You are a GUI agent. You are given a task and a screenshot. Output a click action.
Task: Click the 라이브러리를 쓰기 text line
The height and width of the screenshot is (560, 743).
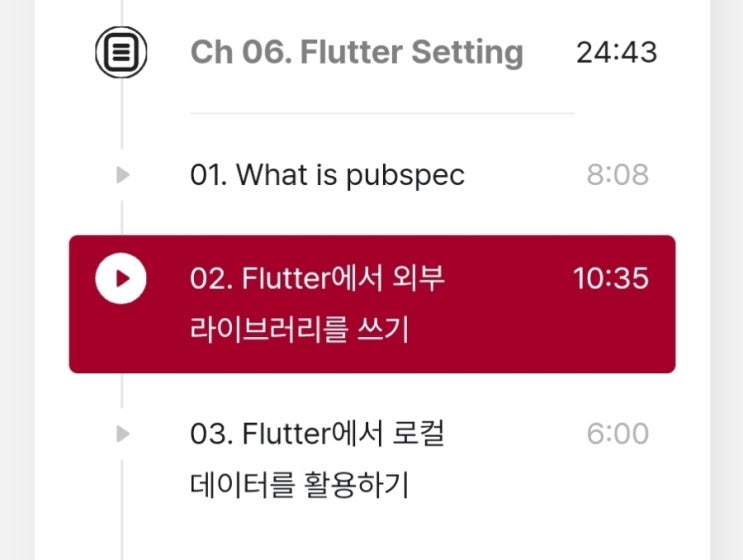pos(299,330)
